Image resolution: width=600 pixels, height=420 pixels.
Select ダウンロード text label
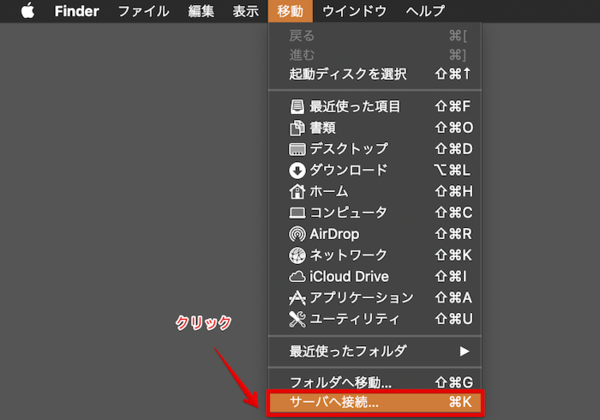tap(349, 170)
